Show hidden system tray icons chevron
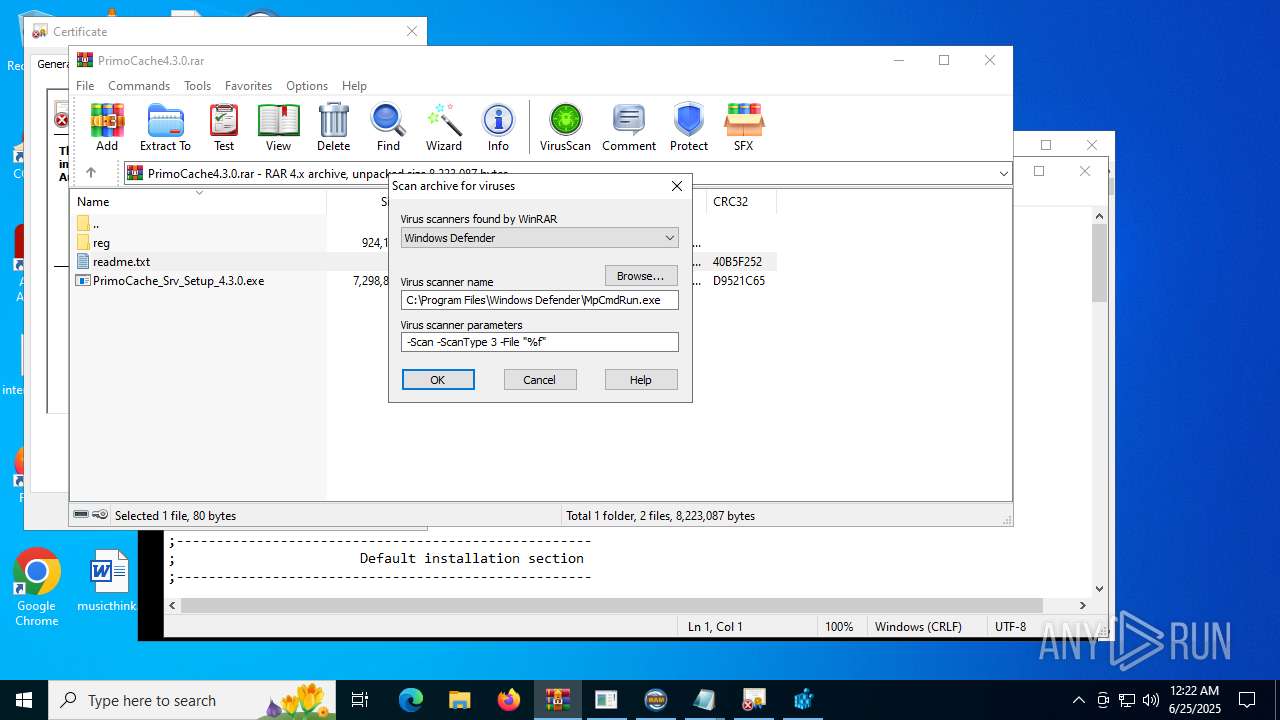The height and width of the screenshot is (720, 1280). (1079, 700)
